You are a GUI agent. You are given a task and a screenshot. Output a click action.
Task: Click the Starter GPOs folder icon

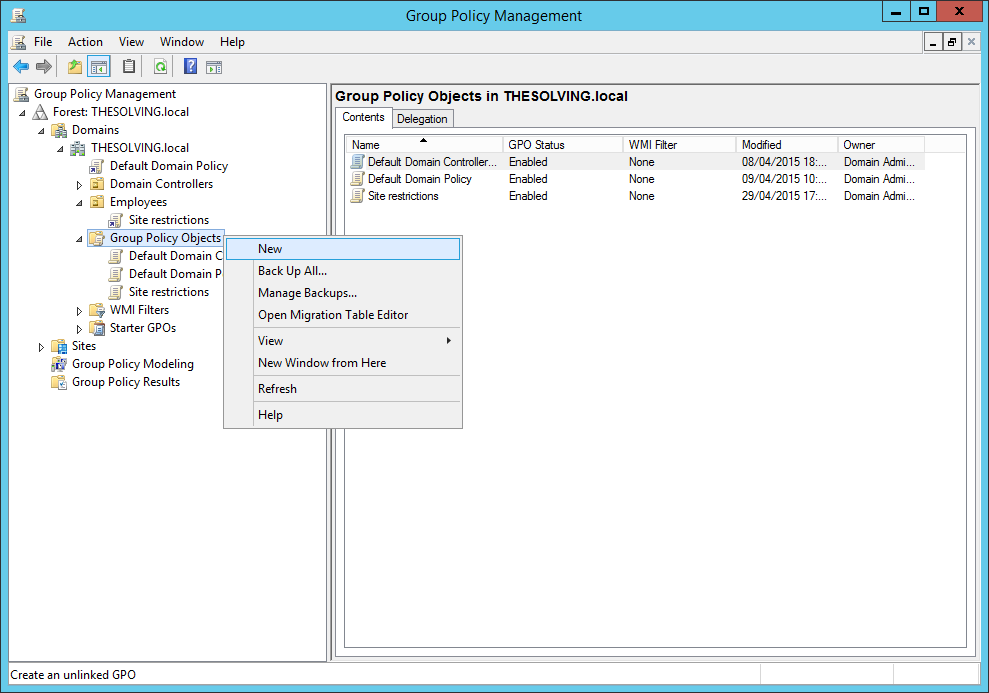point(97,328)
